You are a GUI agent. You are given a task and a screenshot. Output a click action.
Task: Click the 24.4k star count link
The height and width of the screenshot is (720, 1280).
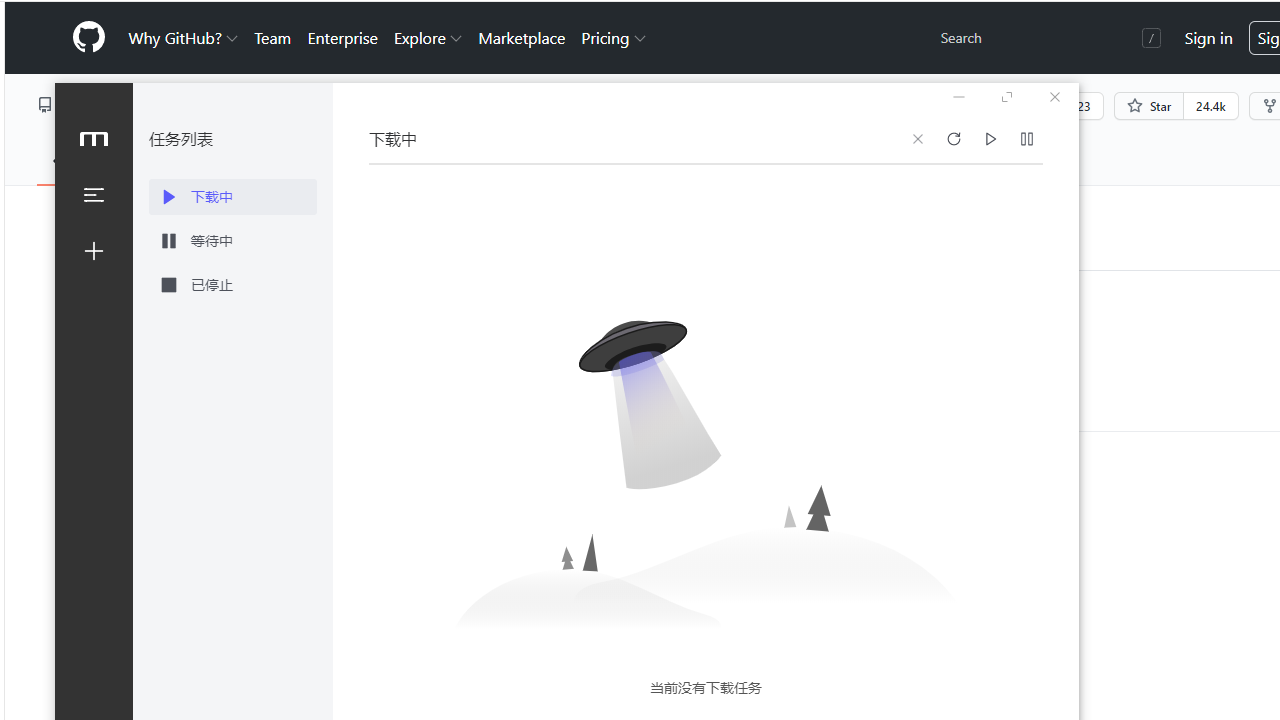[x=1210, y=106]
